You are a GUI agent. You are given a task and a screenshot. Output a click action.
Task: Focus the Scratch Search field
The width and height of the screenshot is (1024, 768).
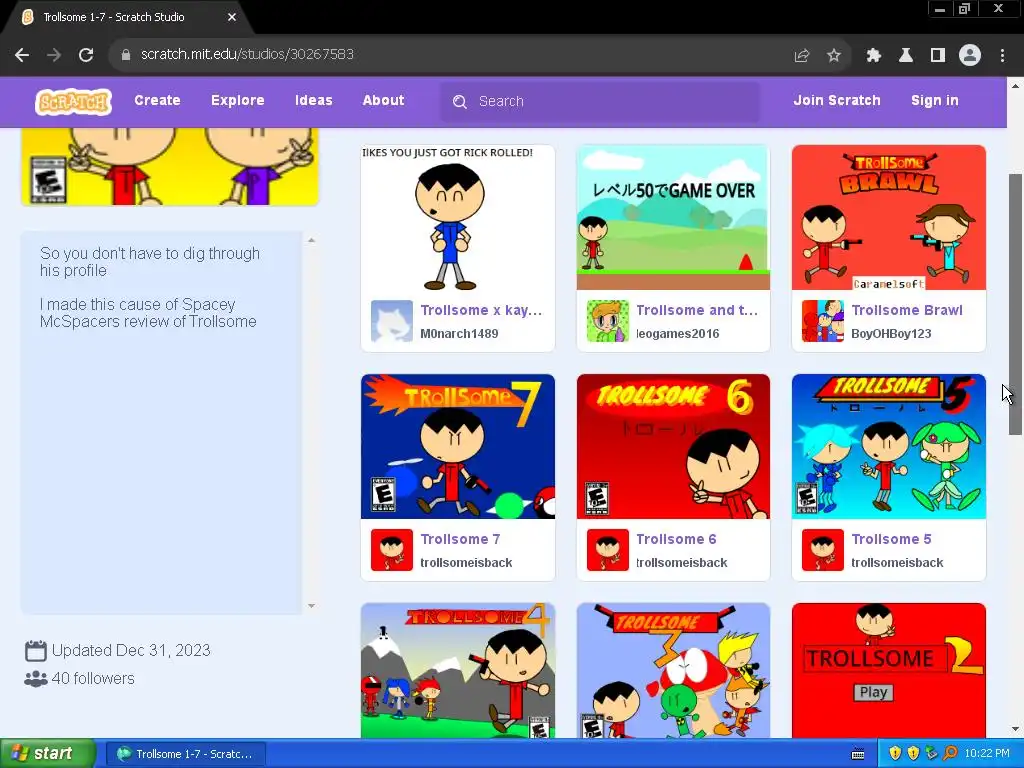600,102
